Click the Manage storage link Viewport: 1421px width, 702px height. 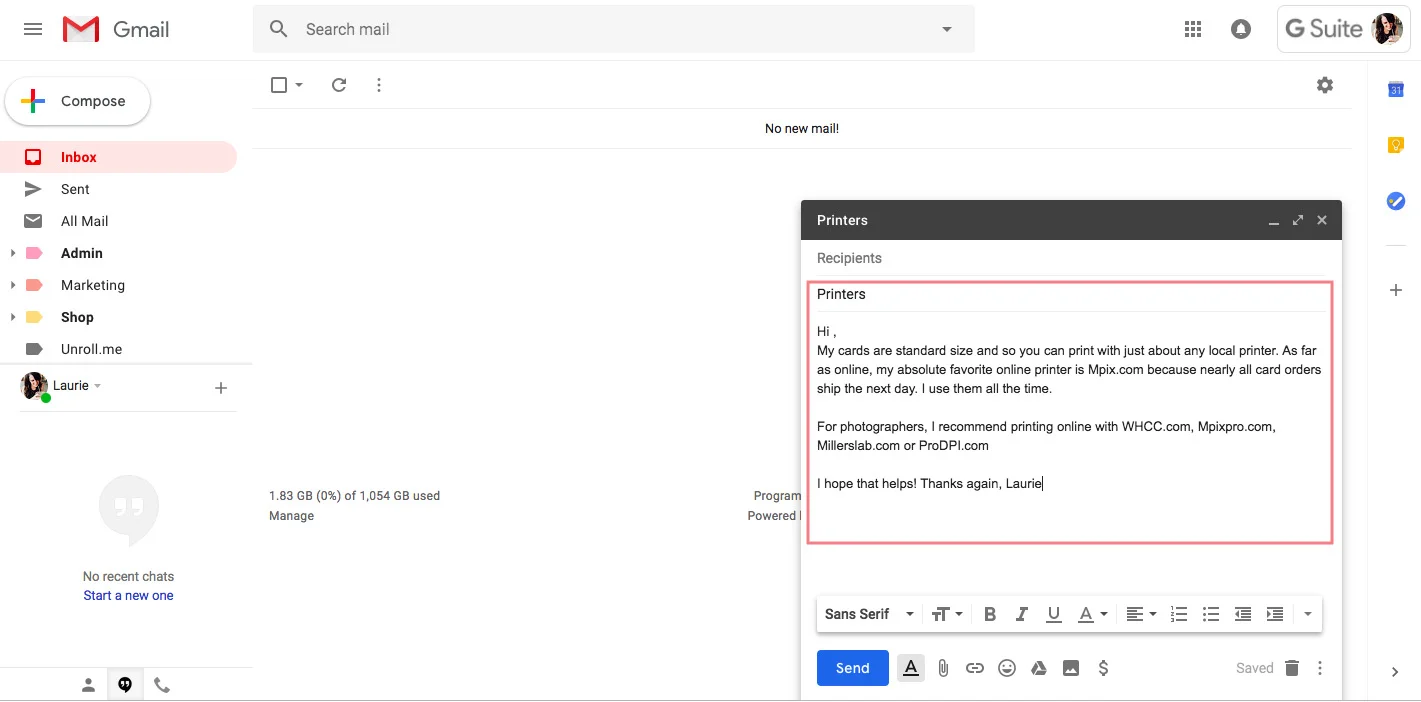tap(291, 516)
